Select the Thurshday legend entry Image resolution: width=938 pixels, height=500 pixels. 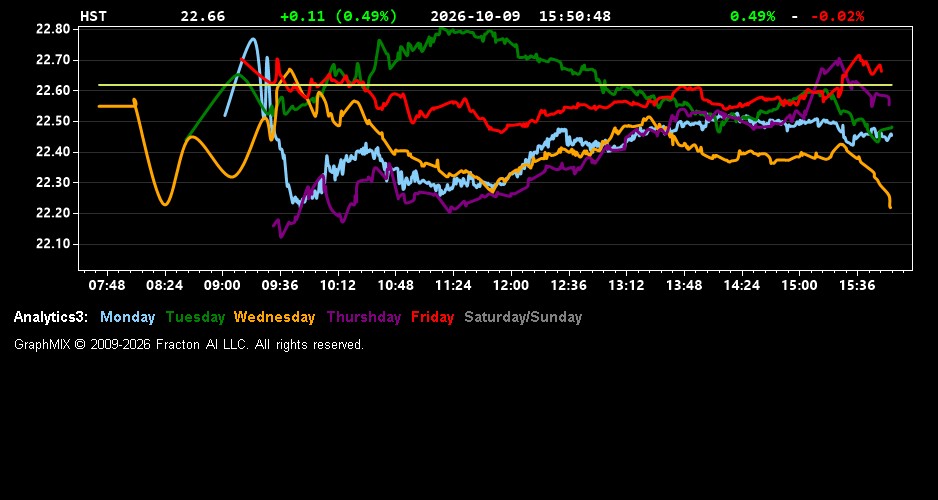click(x=364, y=318)
